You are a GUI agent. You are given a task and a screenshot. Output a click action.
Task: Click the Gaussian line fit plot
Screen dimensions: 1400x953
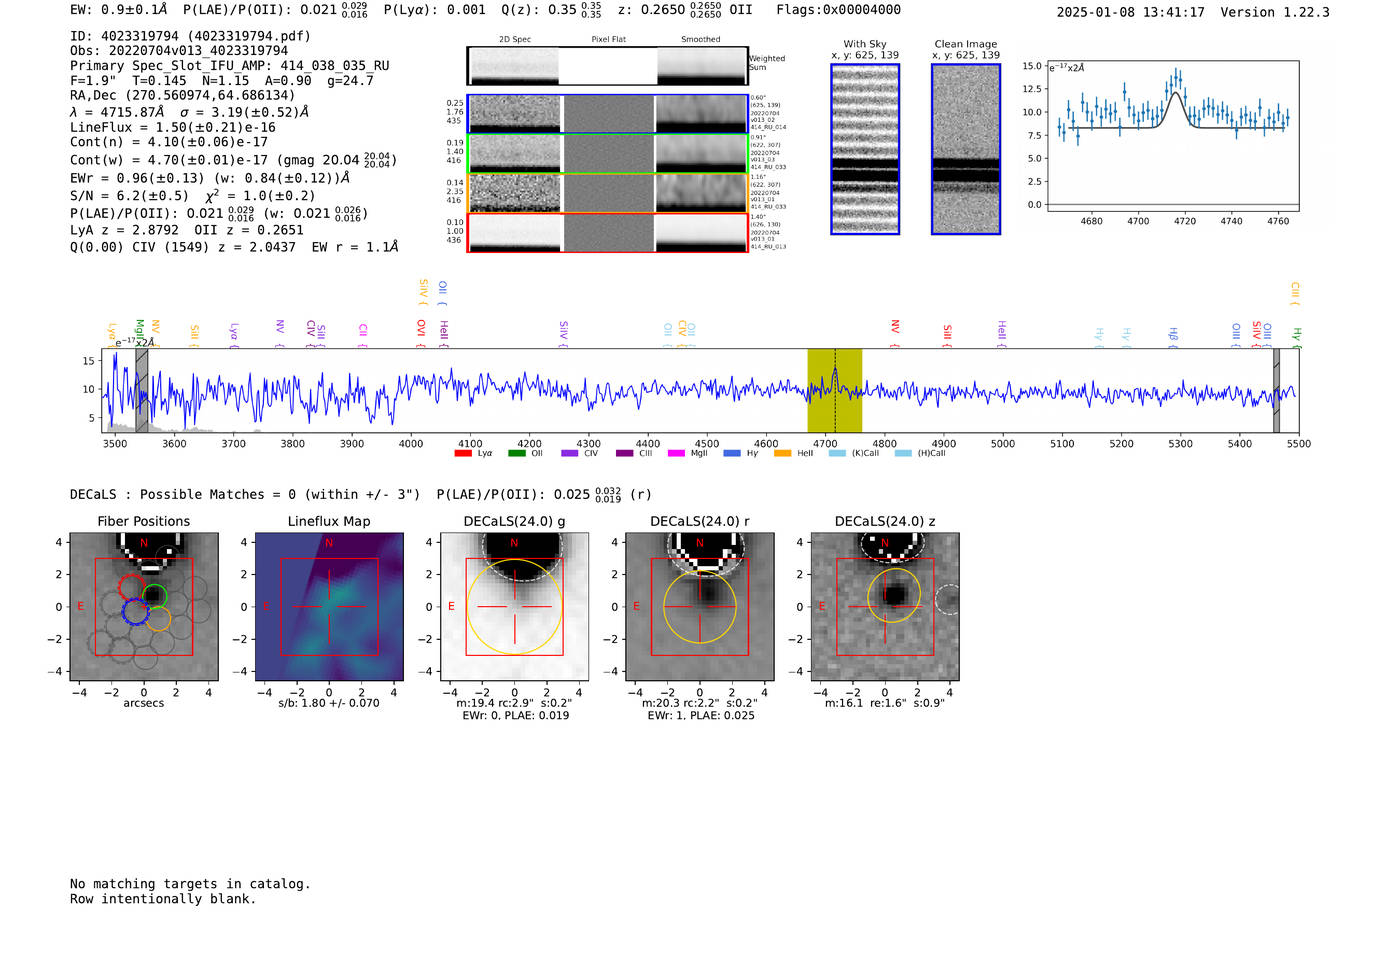point(1172,136)
